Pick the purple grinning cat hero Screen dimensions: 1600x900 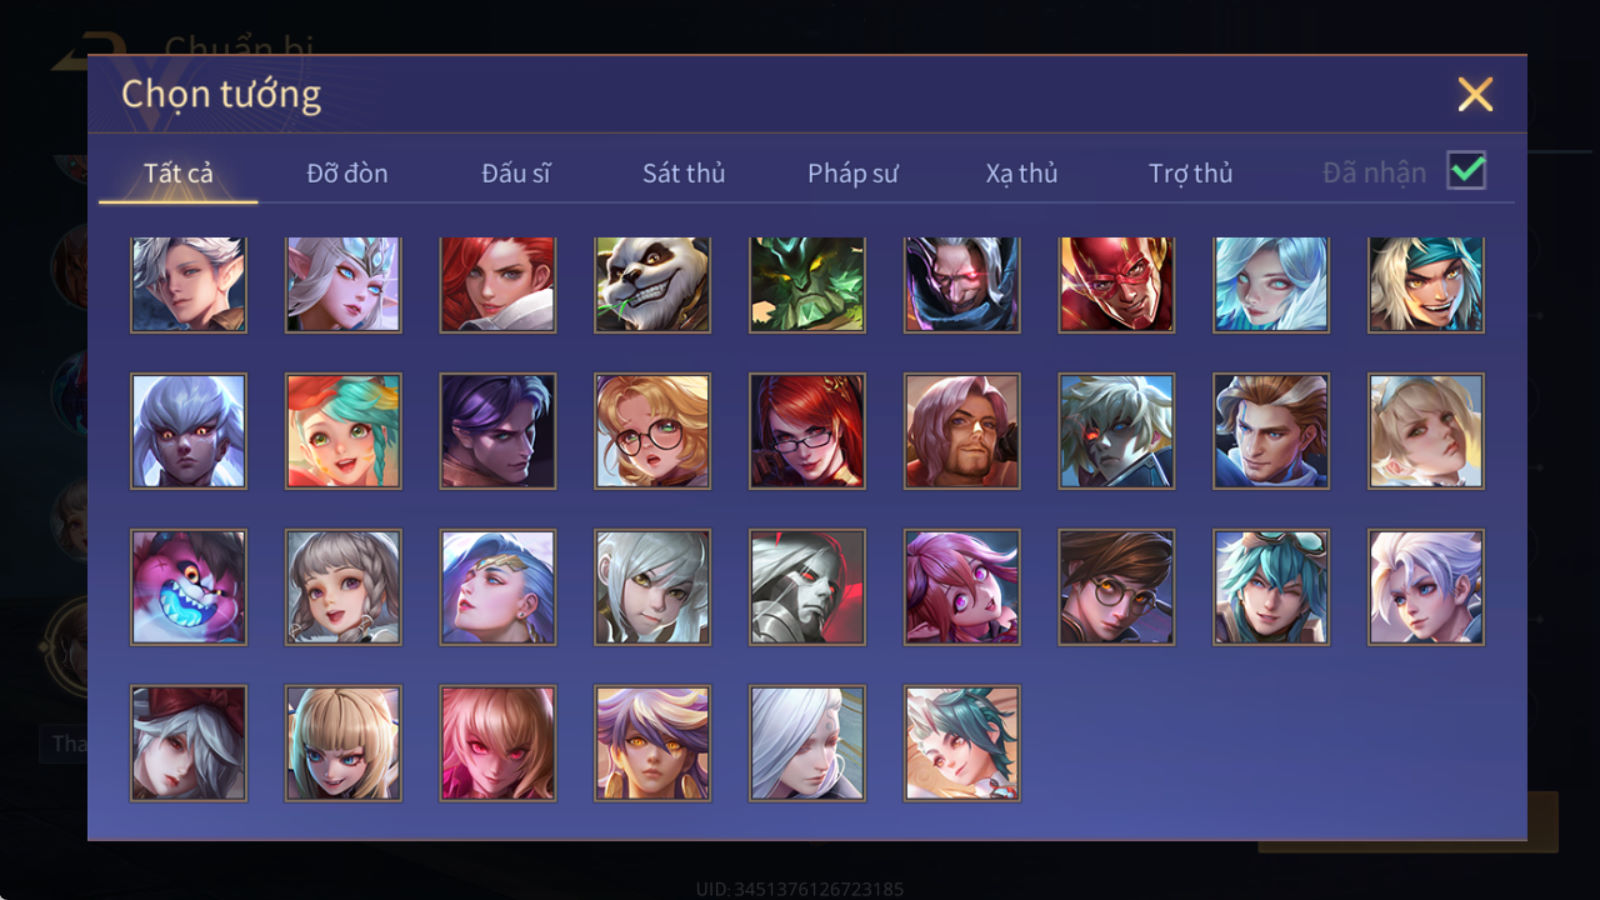188,587
